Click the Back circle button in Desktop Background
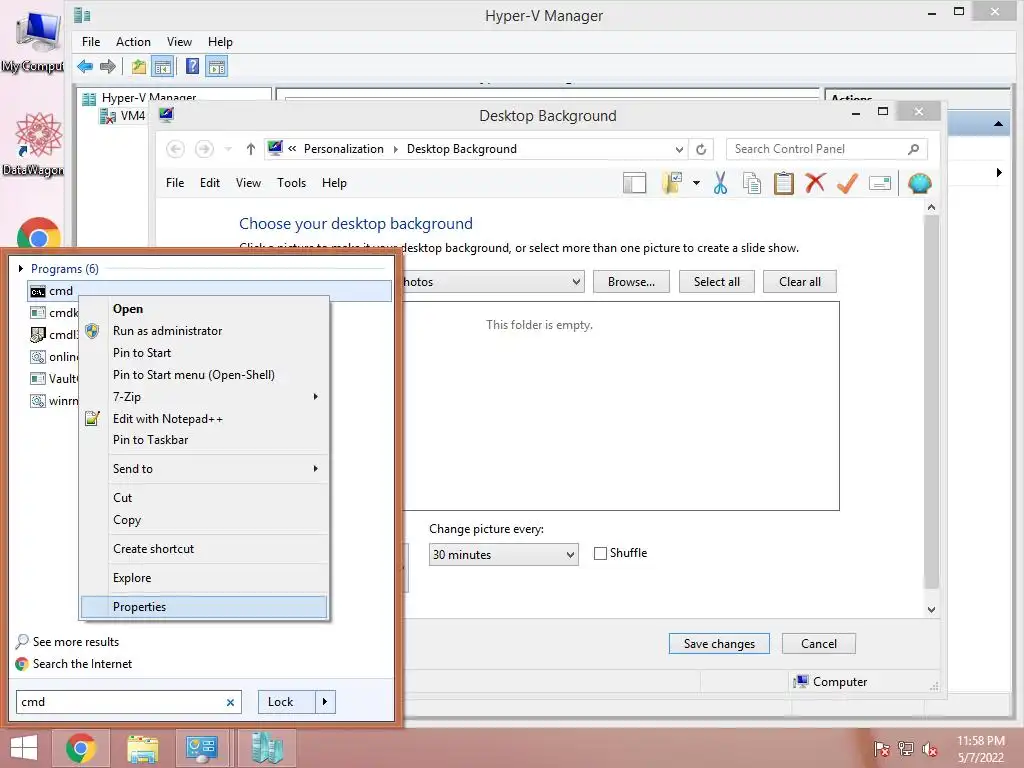The height and width of the screenshot is (768, 1024). (175, 149)
